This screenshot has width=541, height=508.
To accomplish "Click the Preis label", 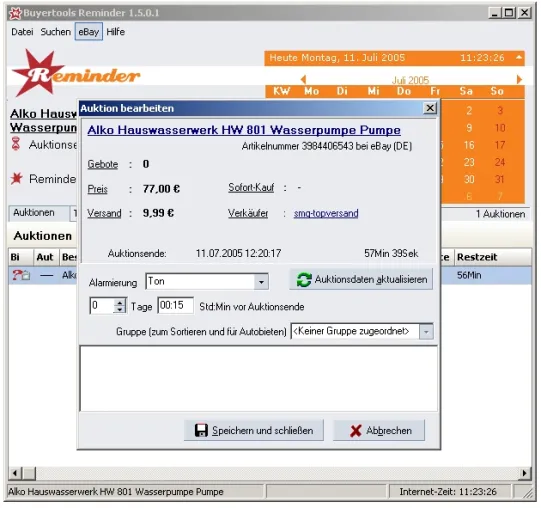I will pos(97,189).
